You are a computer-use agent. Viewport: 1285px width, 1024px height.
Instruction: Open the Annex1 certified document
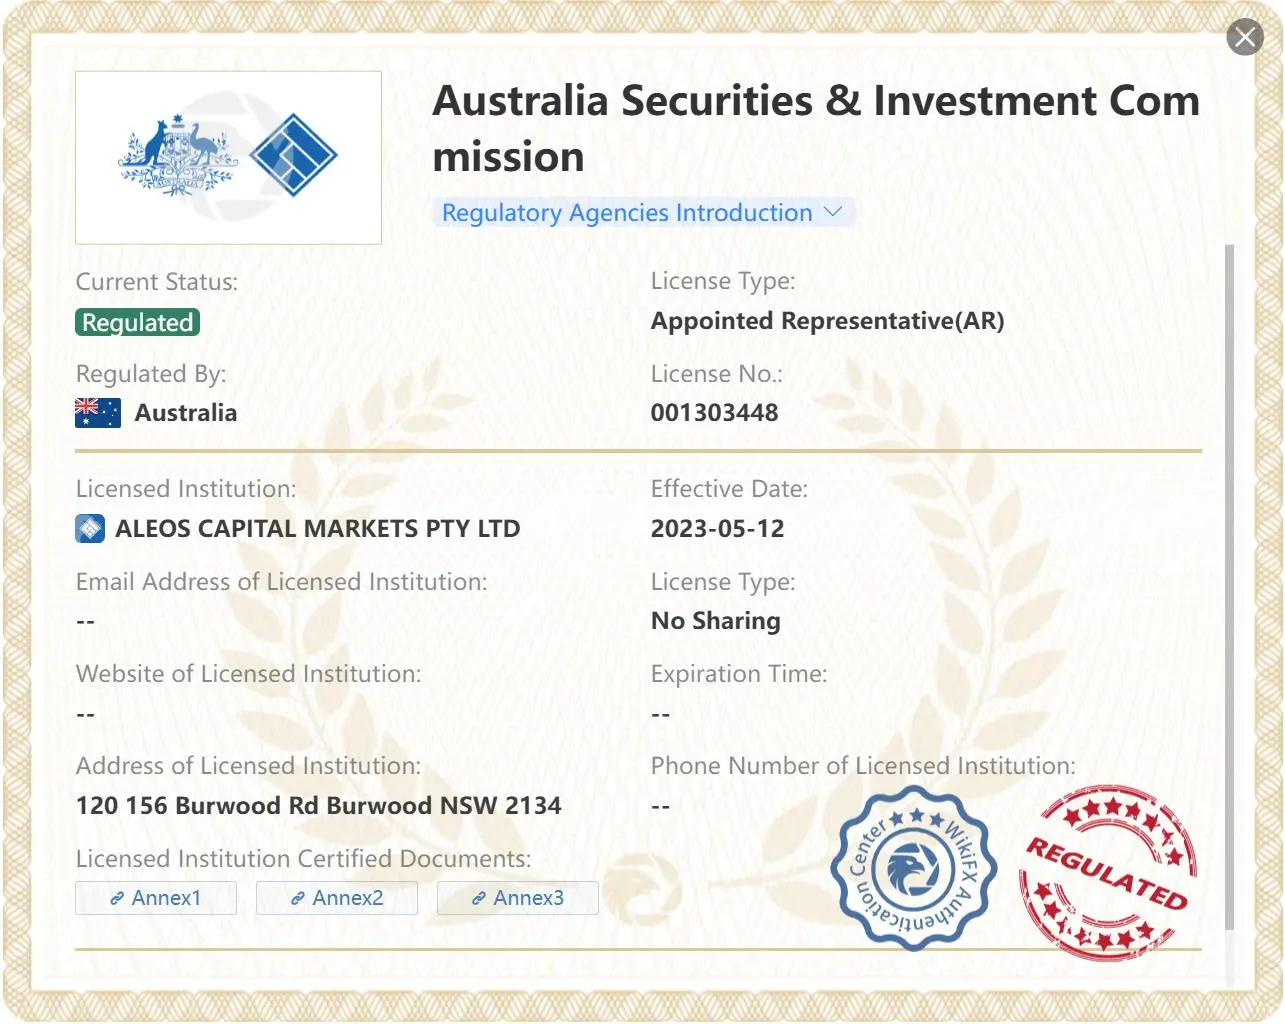pyautogui.click(x=156, y=898)
